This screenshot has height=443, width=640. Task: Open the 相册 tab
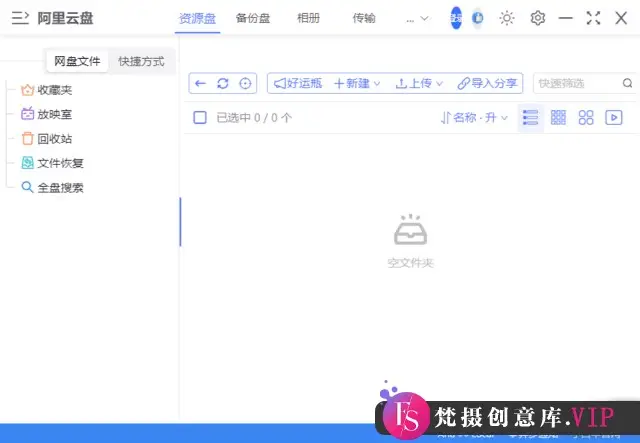tap(309, 18)
